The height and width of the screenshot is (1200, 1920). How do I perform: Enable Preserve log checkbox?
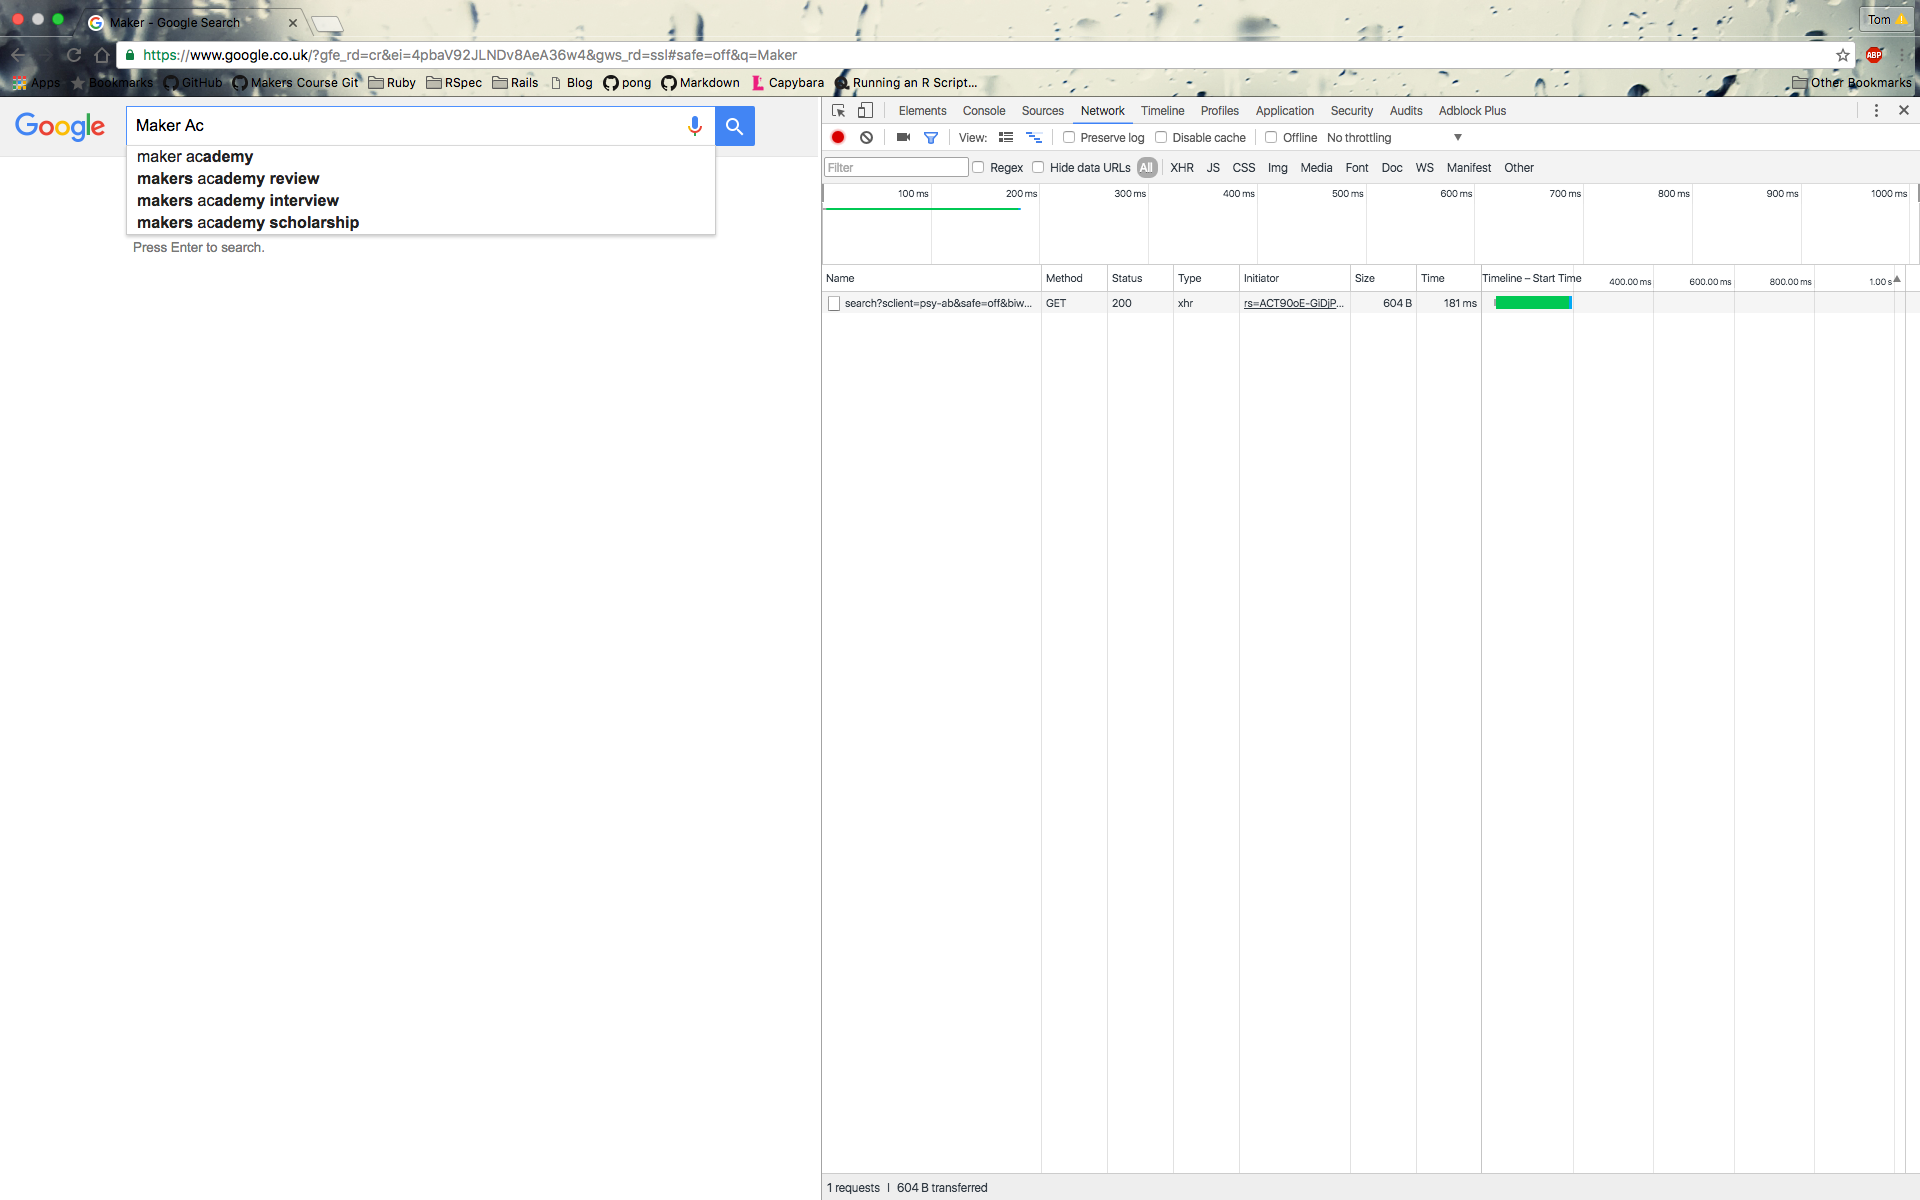pos(1069,137)
